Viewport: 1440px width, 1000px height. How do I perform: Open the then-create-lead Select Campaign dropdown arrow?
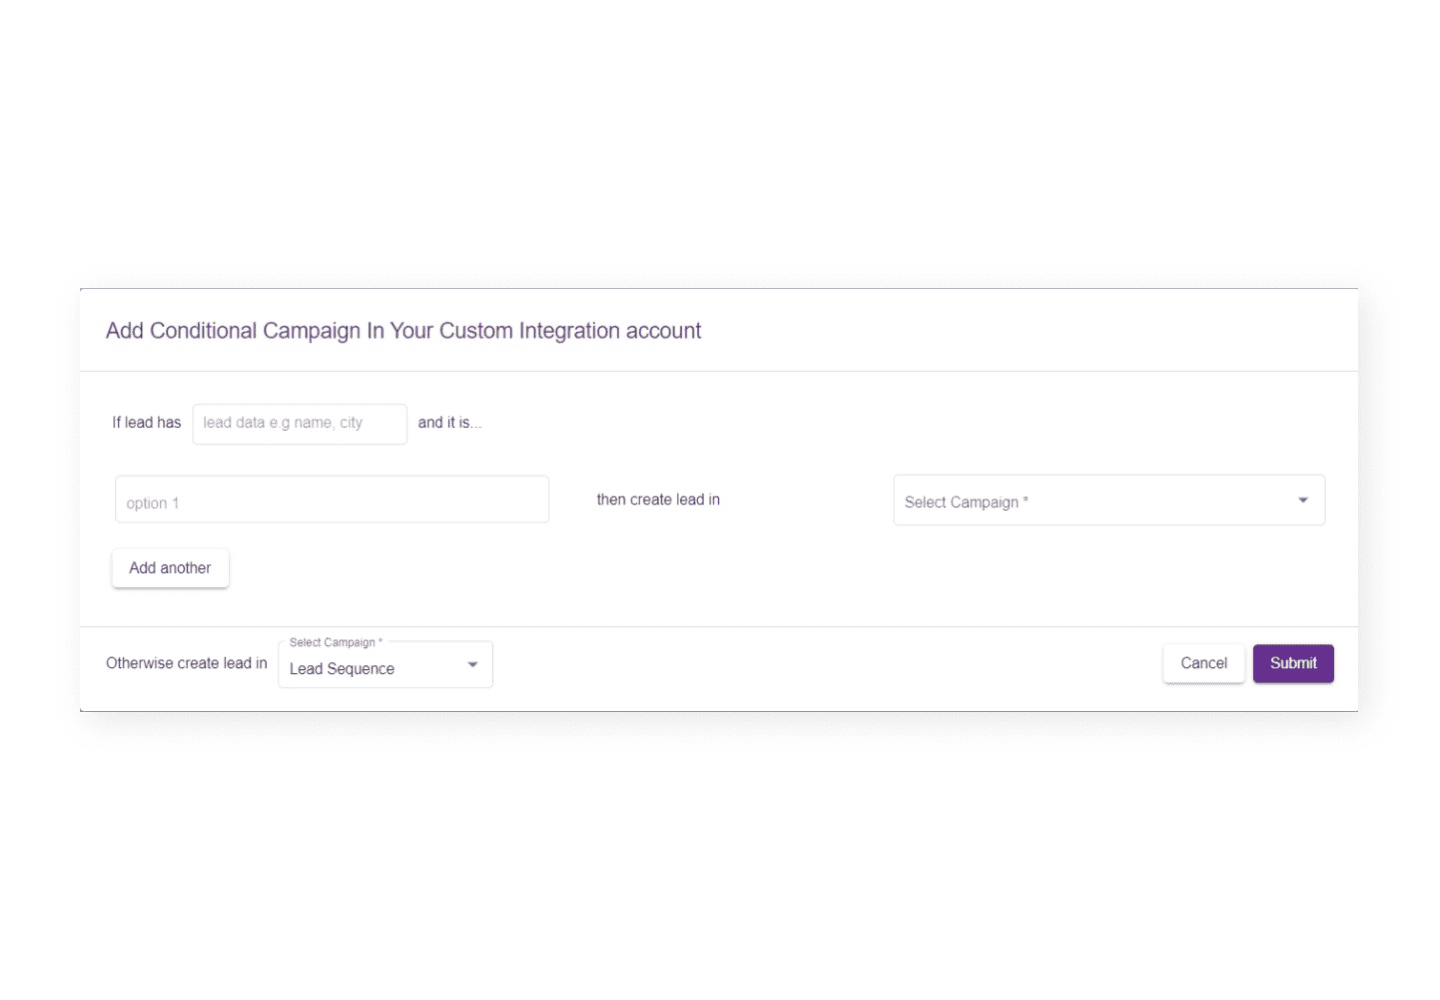click(1303, 500)
